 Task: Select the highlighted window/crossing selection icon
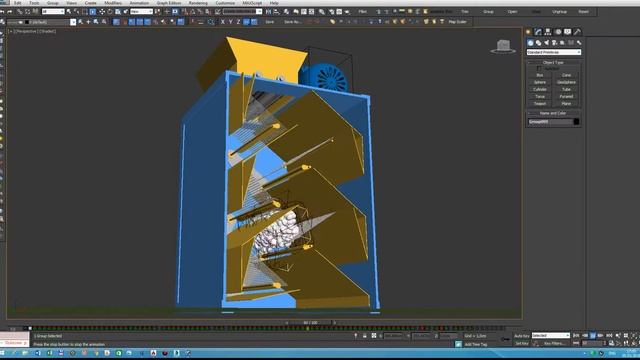click(93, 12)
